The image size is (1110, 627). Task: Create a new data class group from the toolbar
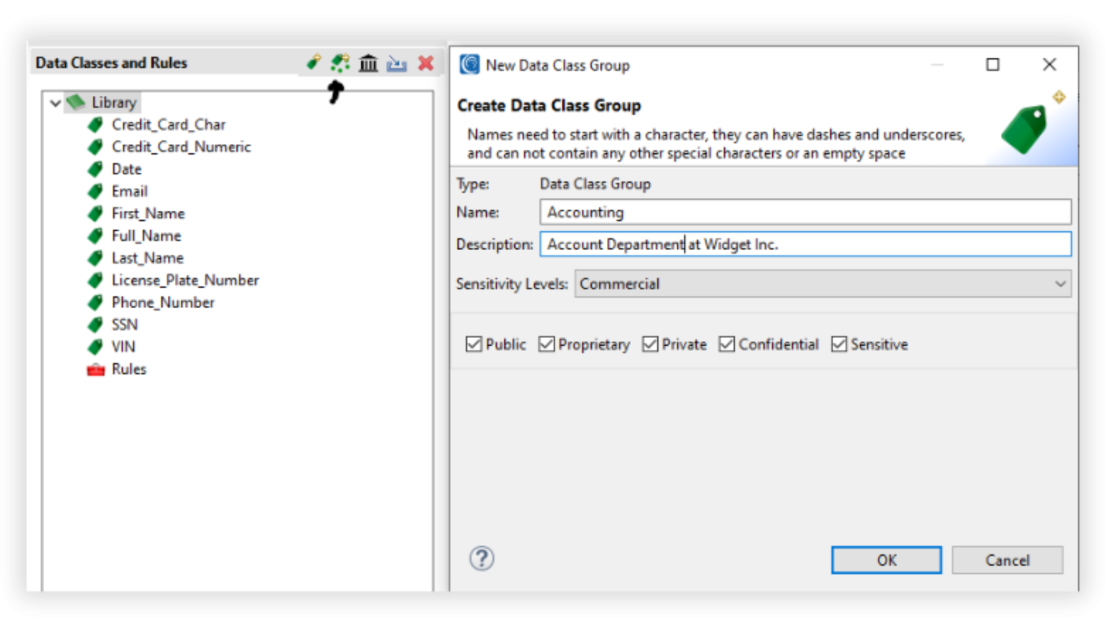[339, 62]
